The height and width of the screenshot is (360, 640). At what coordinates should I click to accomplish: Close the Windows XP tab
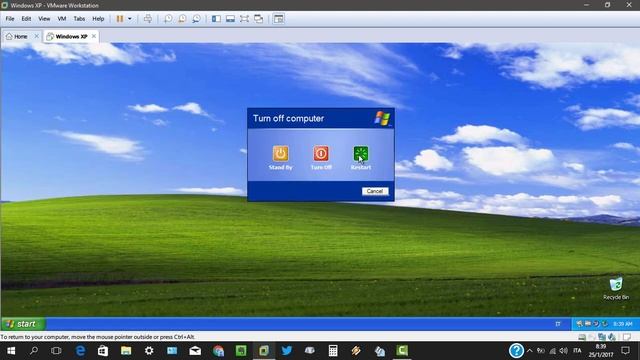[94, 36]
